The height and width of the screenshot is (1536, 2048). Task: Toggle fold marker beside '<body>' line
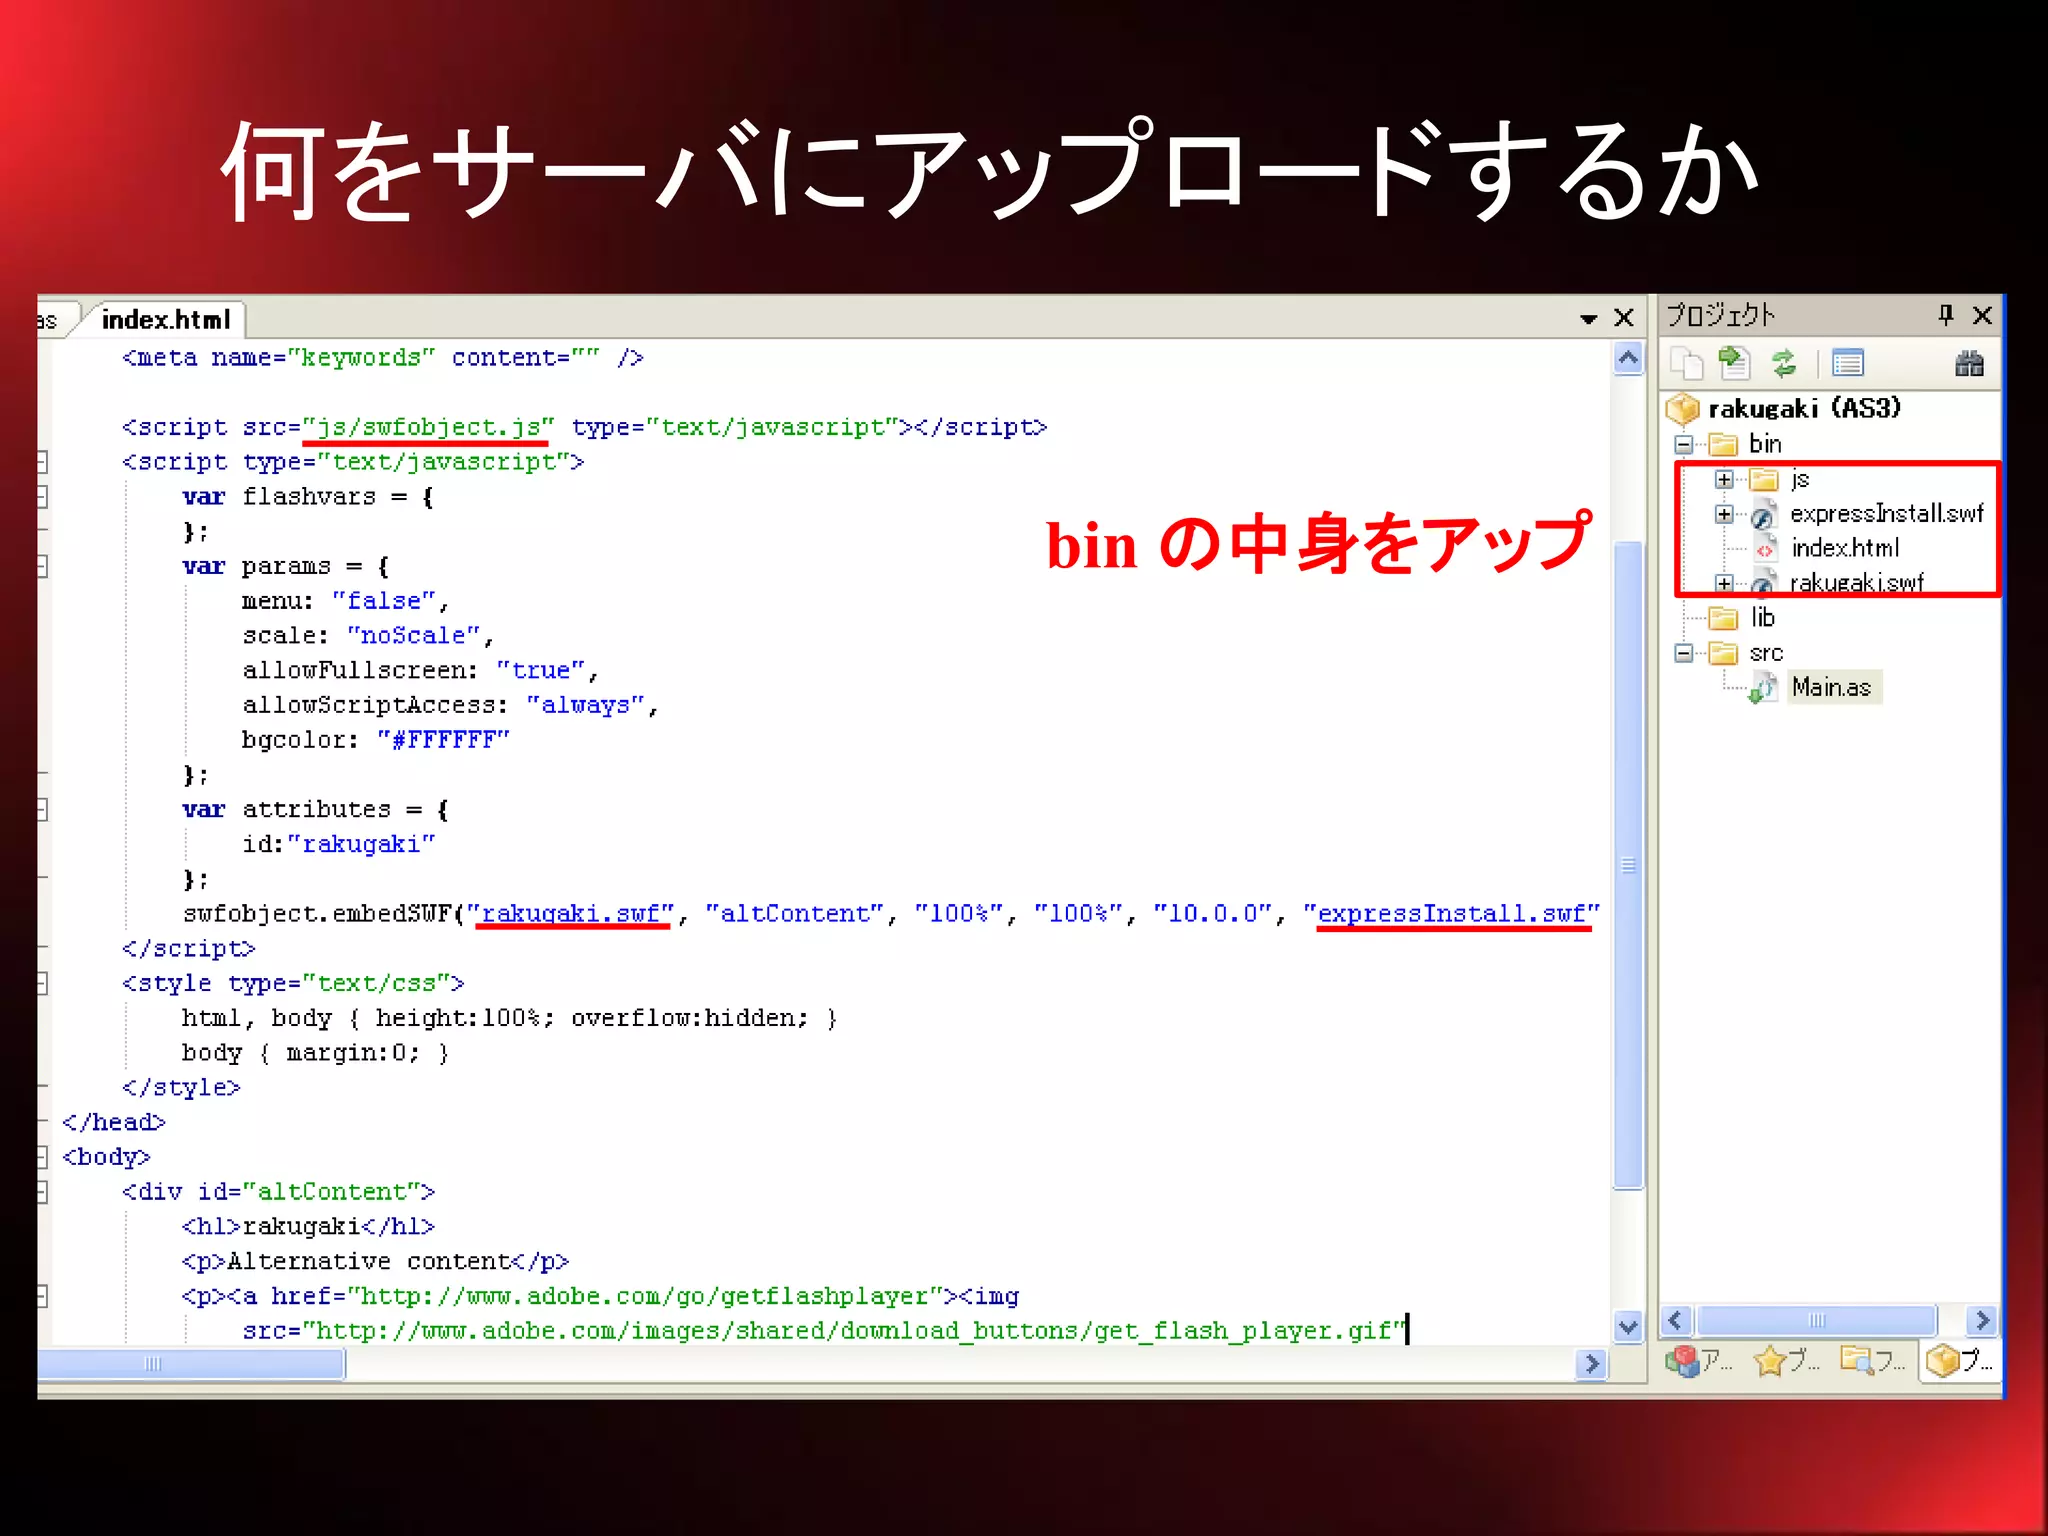click(x=42, y=1158)
